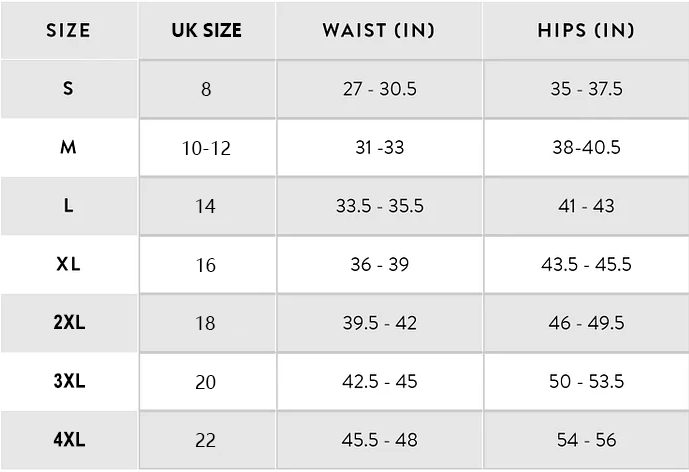689x472 pixels.
Task: Click the WAIST (IN) column header
Action: click(379, 30)
